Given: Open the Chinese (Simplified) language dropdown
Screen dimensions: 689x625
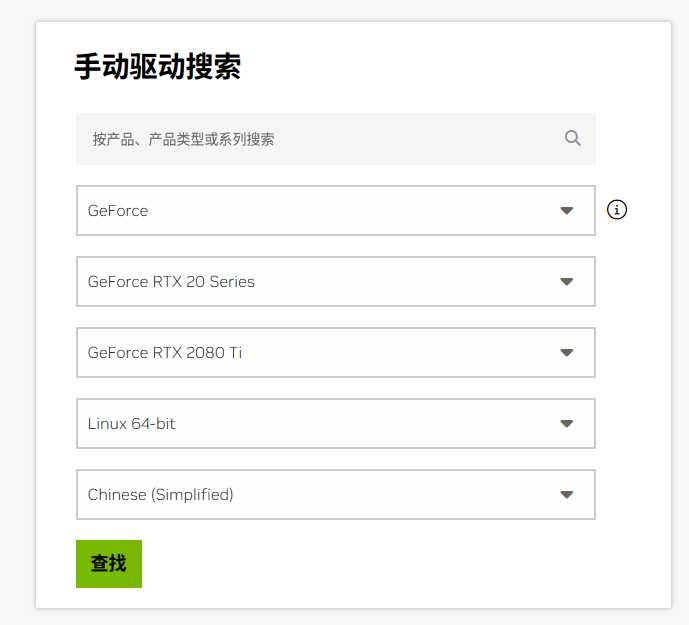Looking at the screenshot, I should coord(336,495).
